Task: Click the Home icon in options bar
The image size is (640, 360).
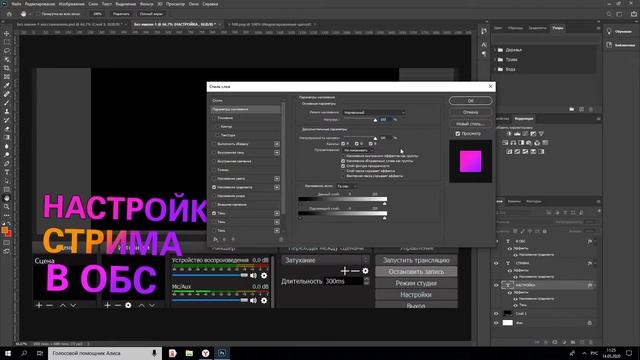Action: pos(9,14)
